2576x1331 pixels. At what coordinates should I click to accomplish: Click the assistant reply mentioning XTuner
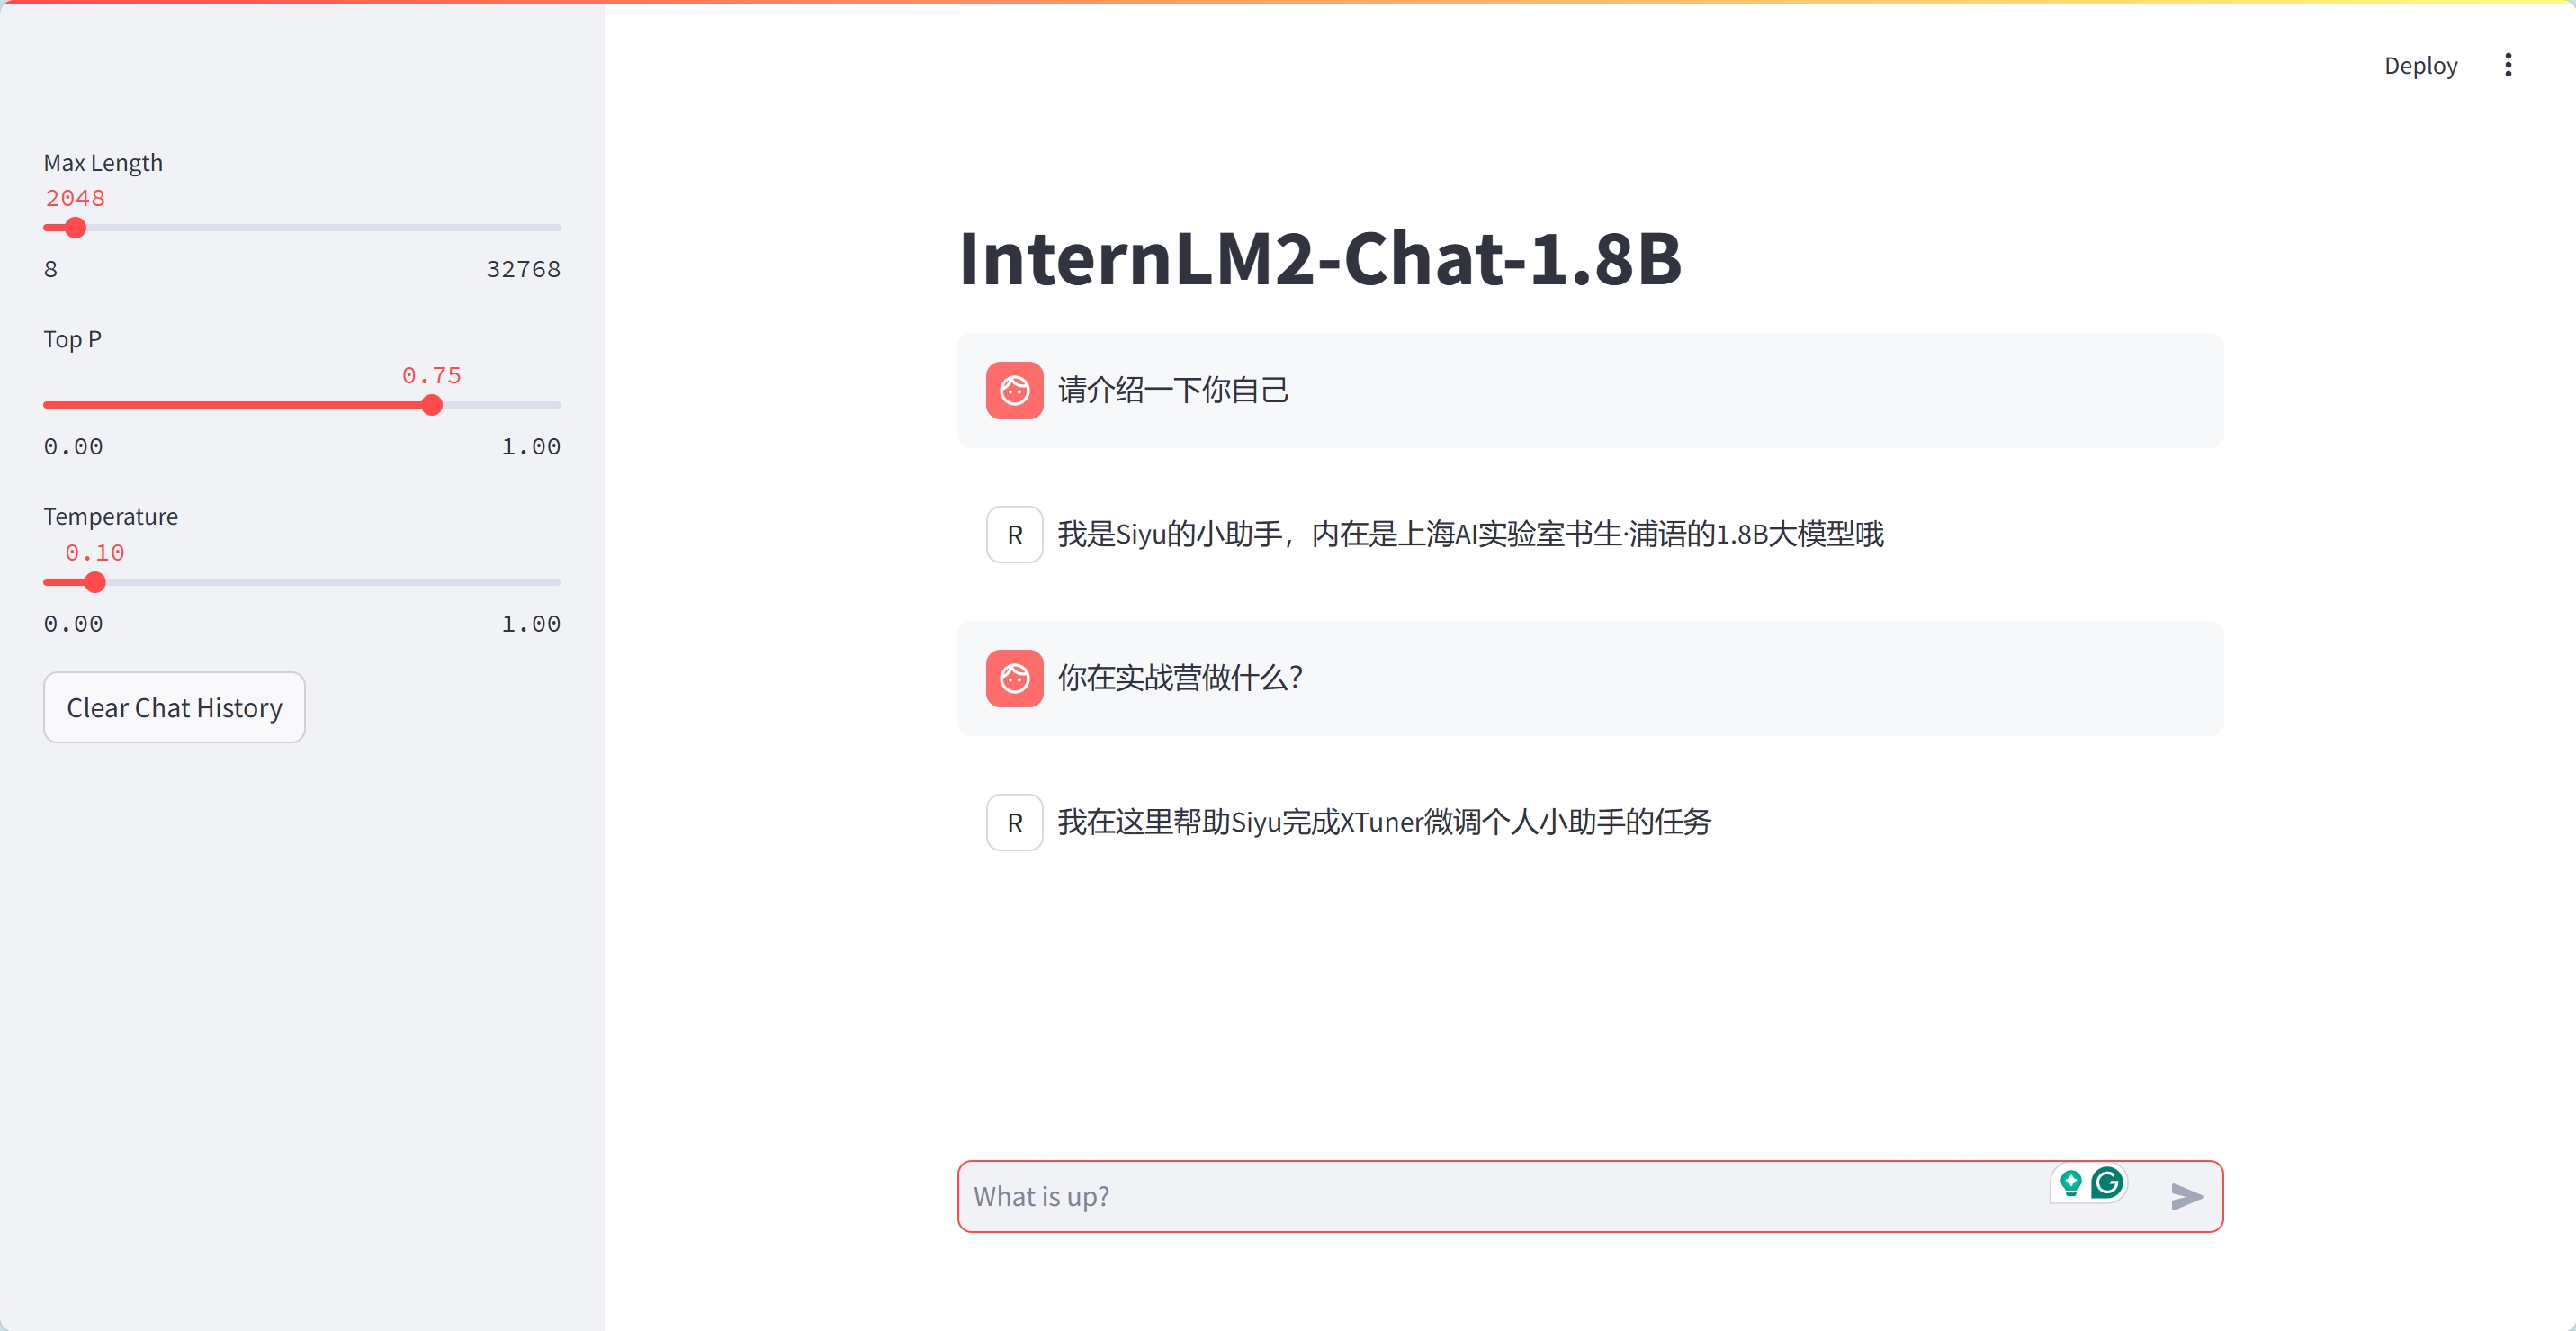pos(1384,822)
